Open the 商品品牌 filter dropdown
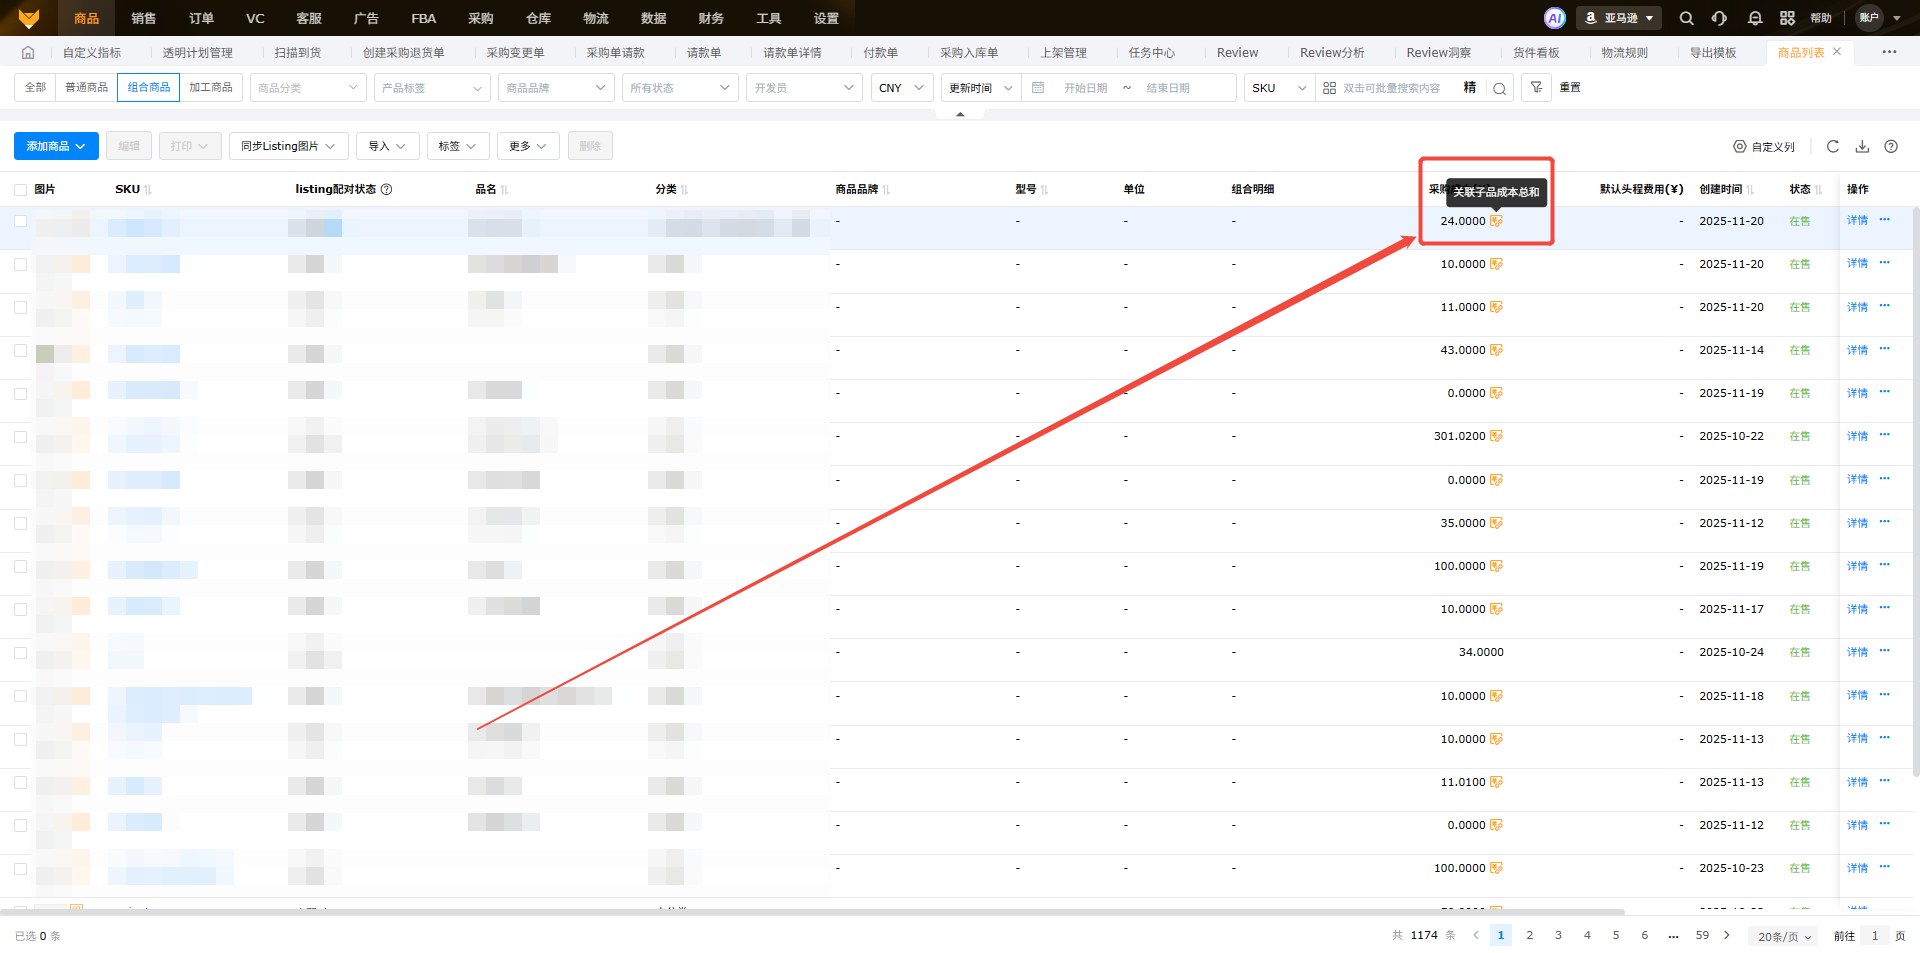 pos(556,88)
